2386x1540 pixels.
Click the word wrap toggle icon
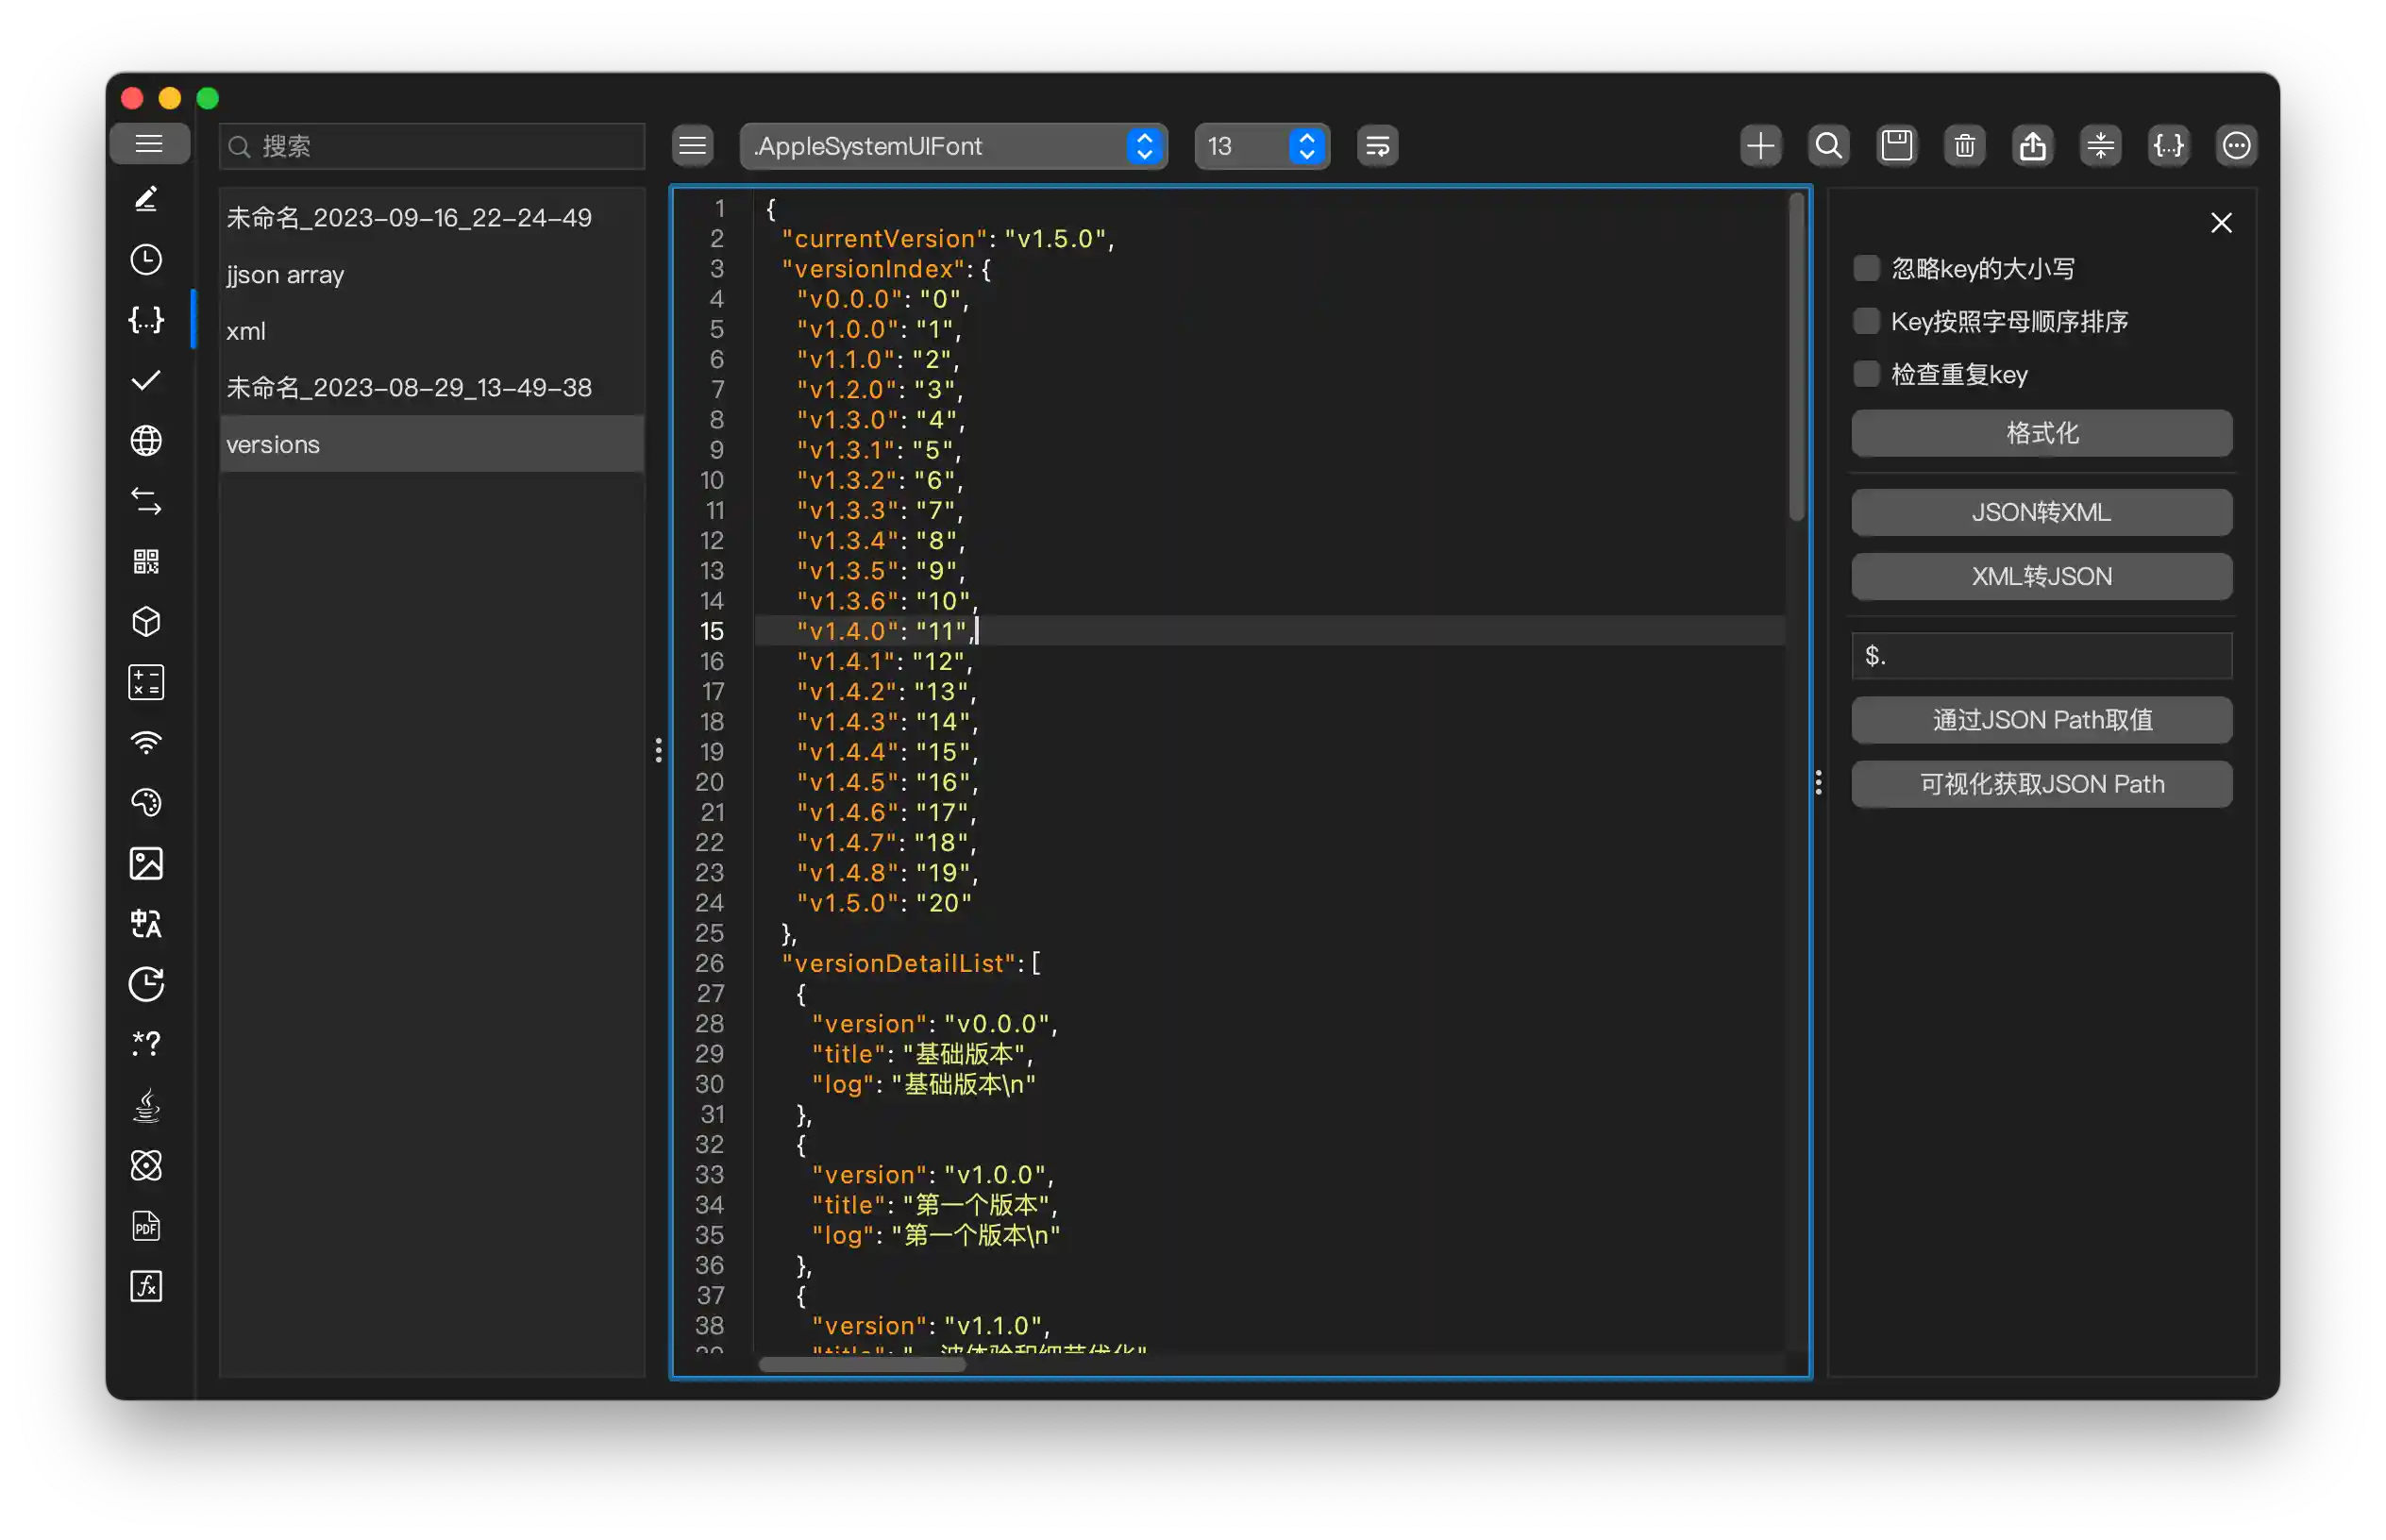(1377, 146)
